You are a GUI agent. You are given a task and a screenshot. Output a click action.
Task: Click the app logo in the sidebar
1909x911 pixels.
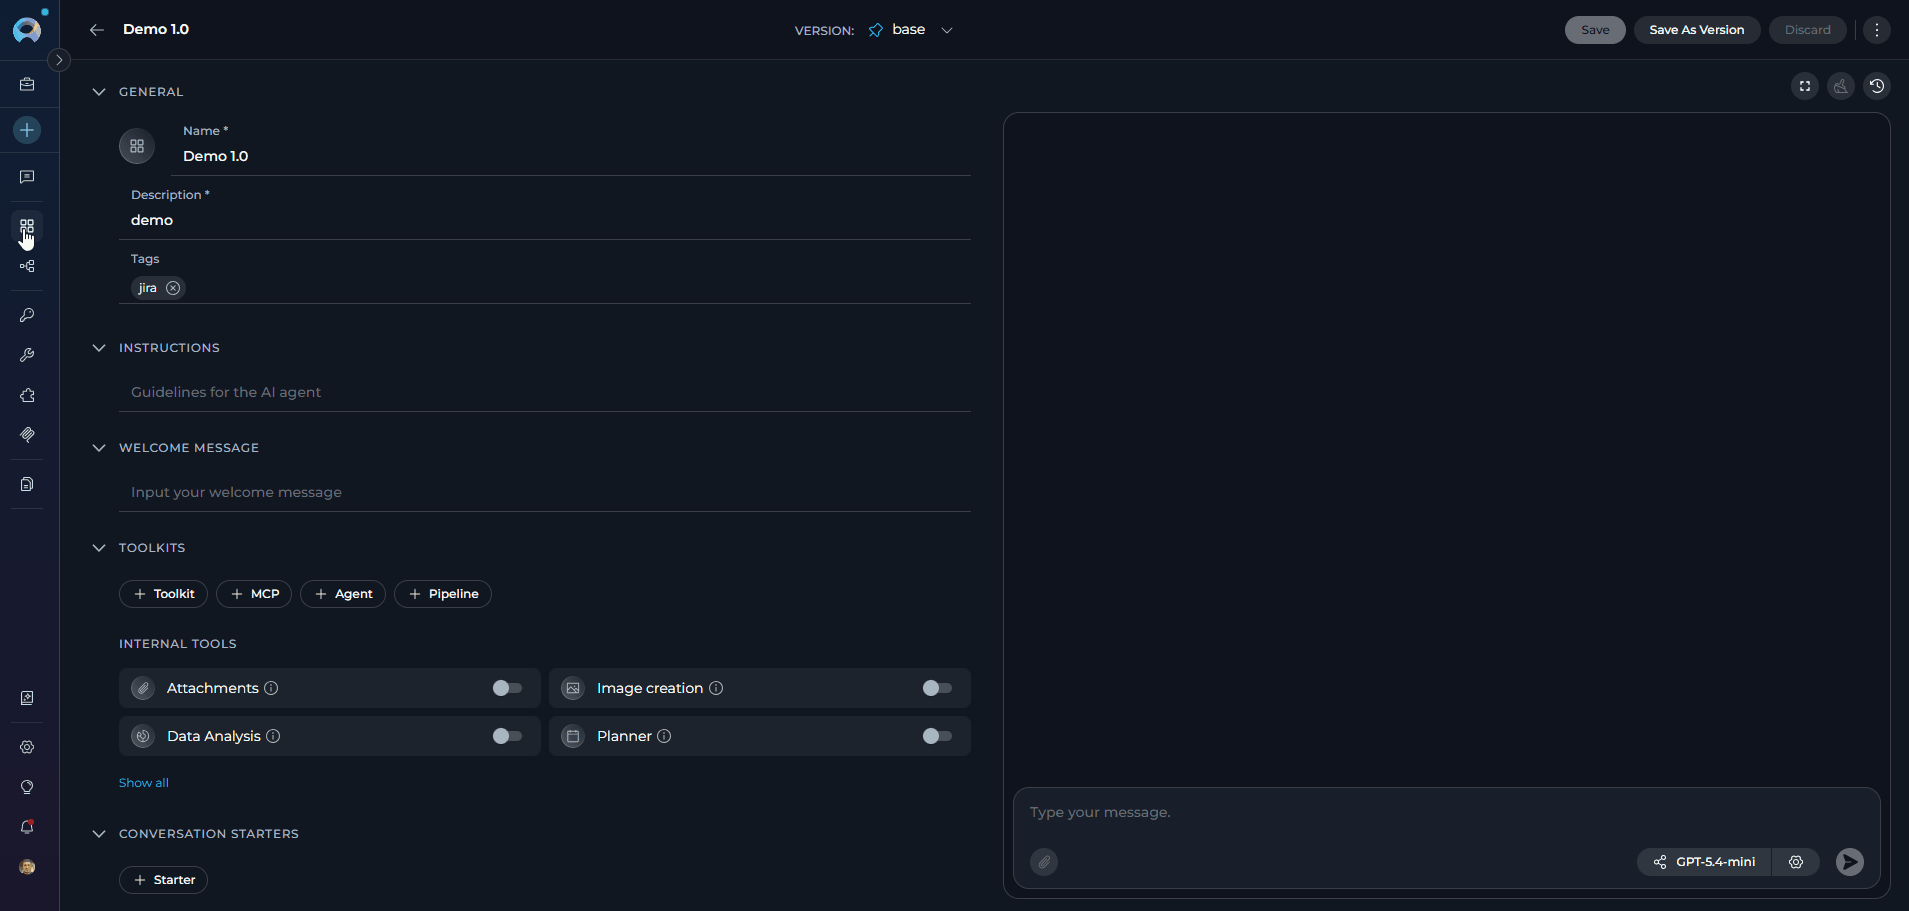[x=27, y=29]
